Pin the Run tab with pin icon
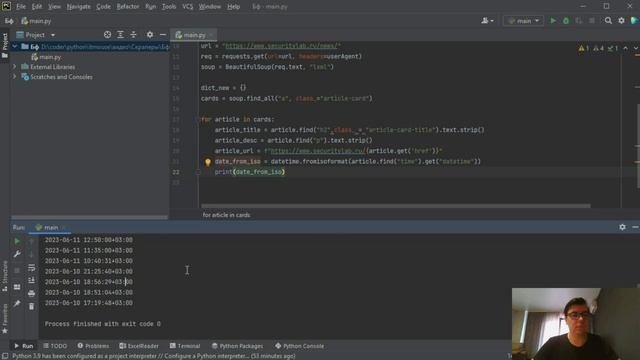The height and width of the screenshot is (360, 640). (x=17, y=303)
